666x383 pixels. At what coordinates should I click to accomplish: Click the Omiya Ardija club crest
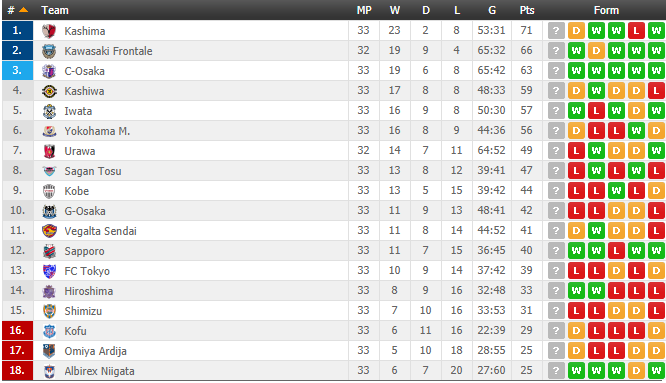pyautogui.click(x=49, y=351)
